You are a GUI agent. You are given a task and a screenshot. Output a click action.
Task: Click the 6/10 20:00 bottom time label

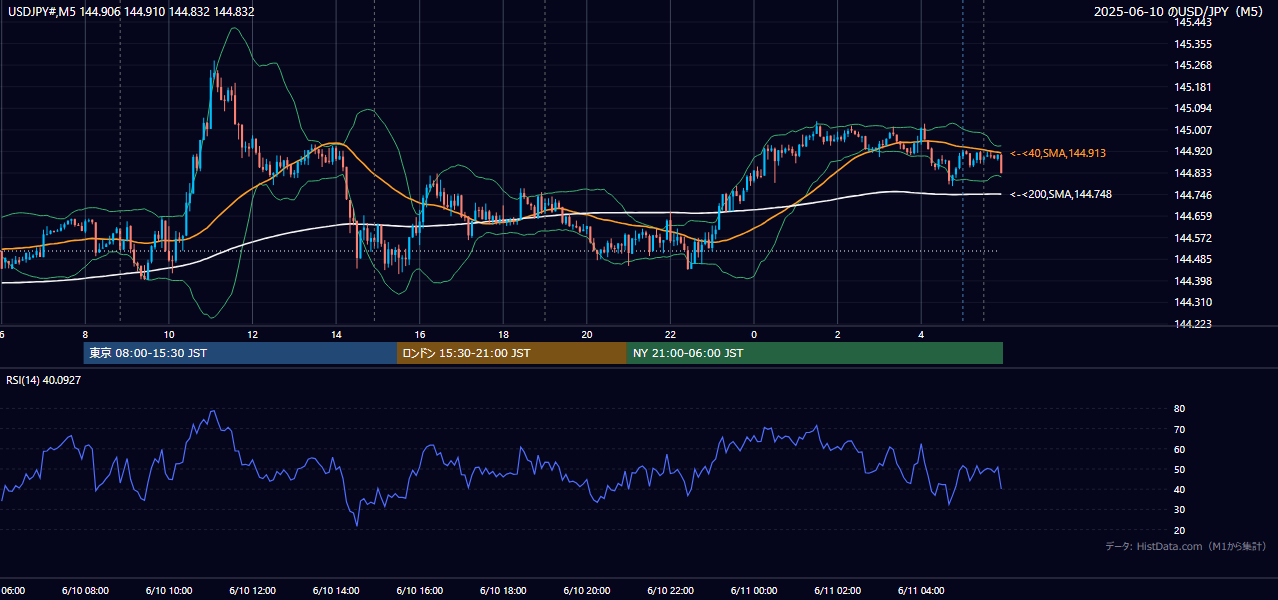point(587,590)
